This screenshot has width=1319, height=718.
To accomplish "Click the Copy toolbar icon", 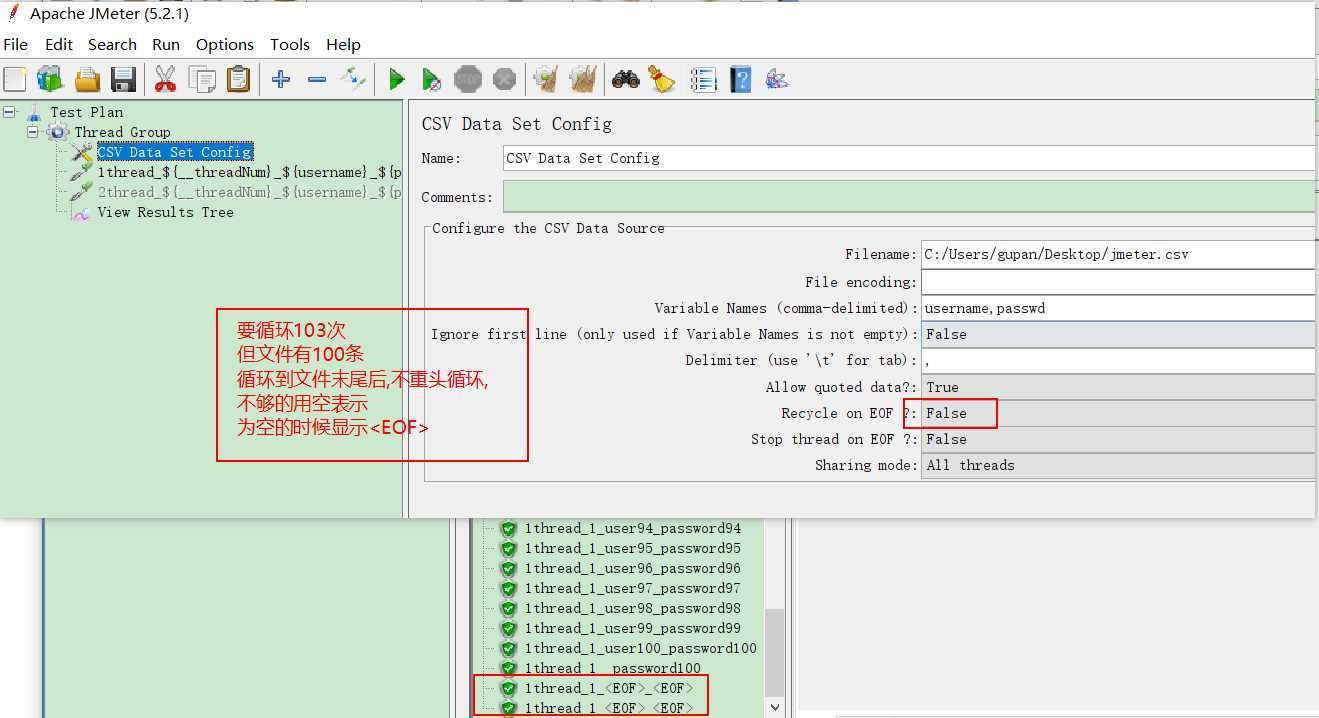I will click(202, 79).
